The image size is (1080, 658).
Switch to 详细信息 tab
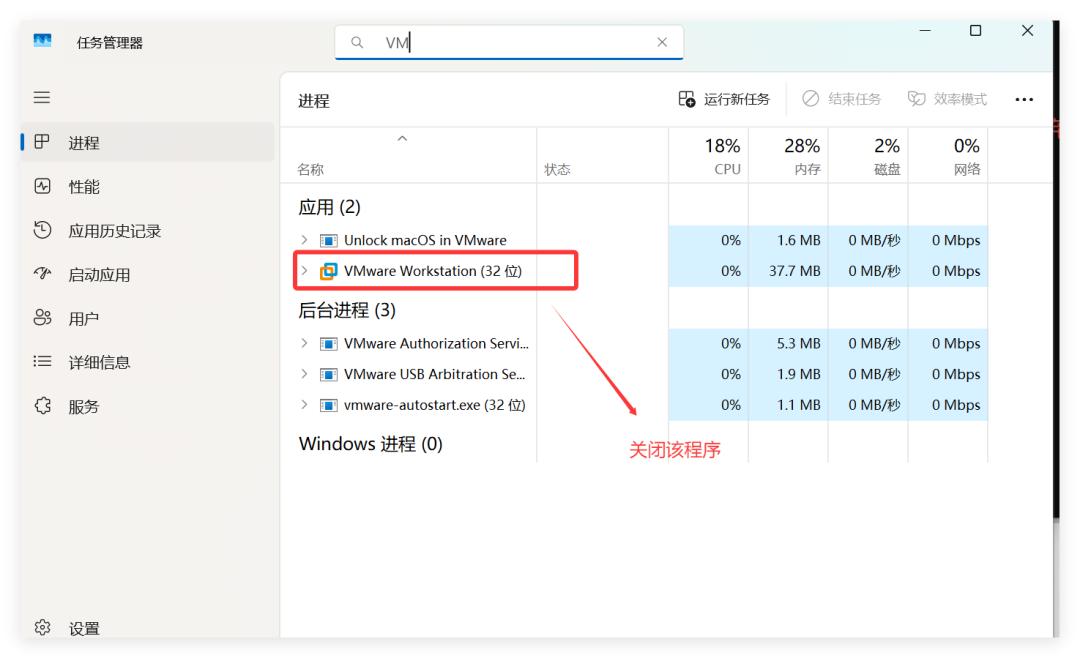tap(147, 362)
